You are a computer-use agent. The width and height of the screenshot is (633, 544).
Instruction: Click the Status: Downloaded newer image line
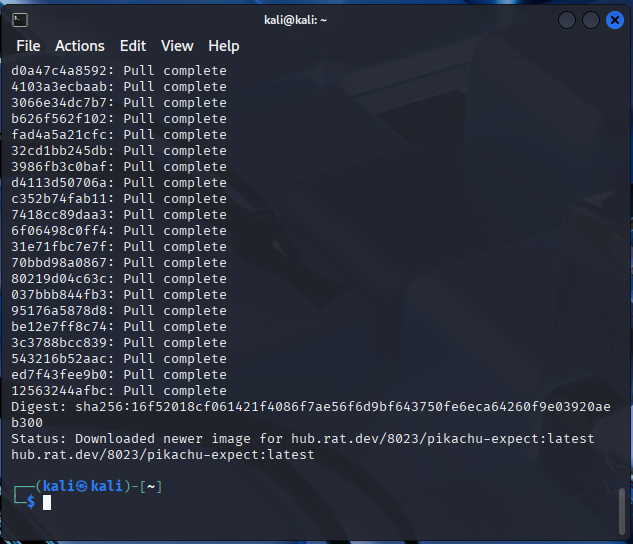(x=302, y=439)
